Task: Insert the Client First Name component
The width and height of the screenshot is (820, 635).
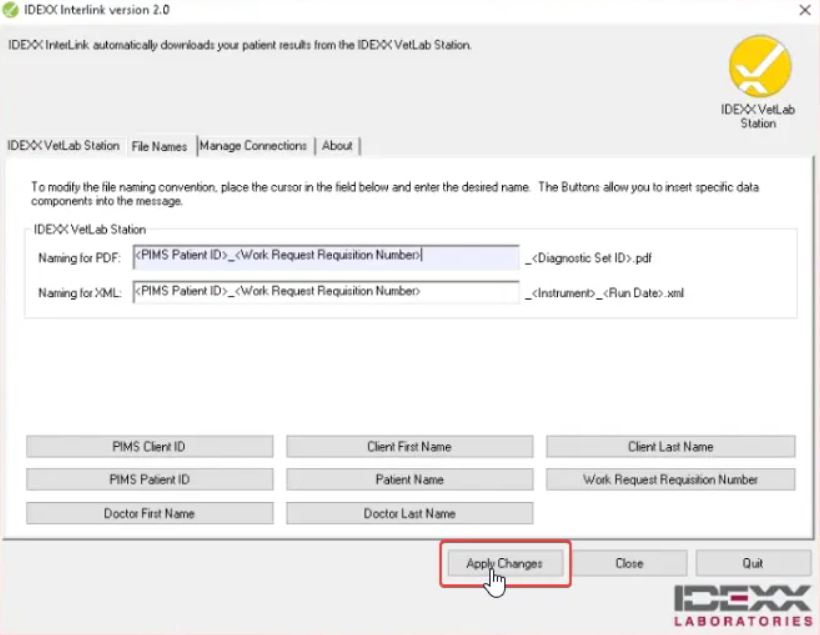Action: click(x=409, y=447)
